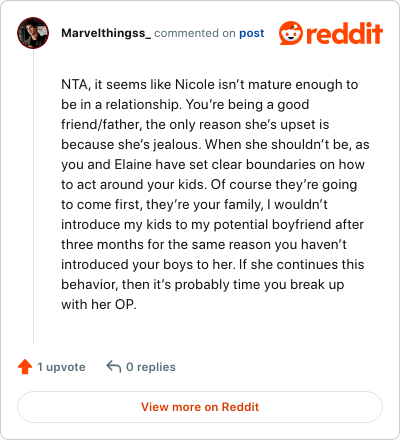Click the orange upvote arrow icon

point(25,367)
